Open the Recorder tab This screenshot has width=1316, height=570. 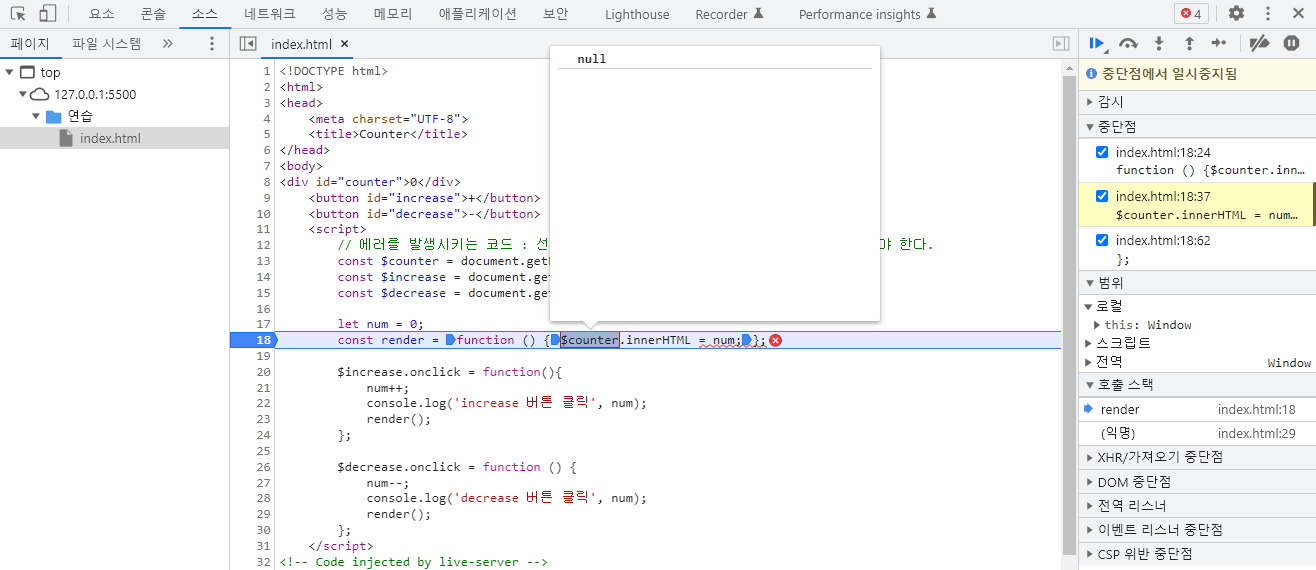[729, 14]
